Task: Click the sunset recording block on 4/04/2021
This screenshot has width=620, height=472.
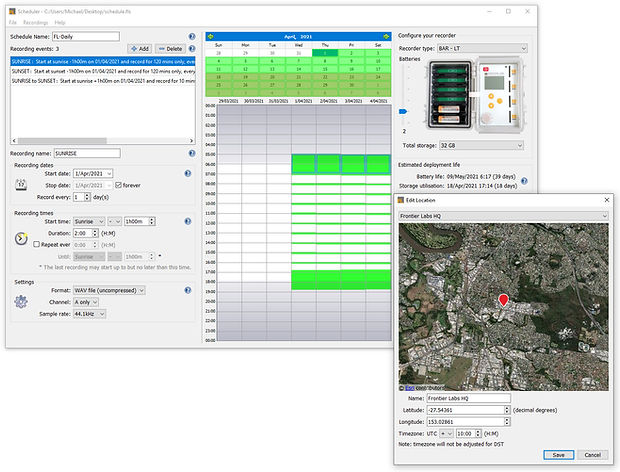Action: (378, 279)
